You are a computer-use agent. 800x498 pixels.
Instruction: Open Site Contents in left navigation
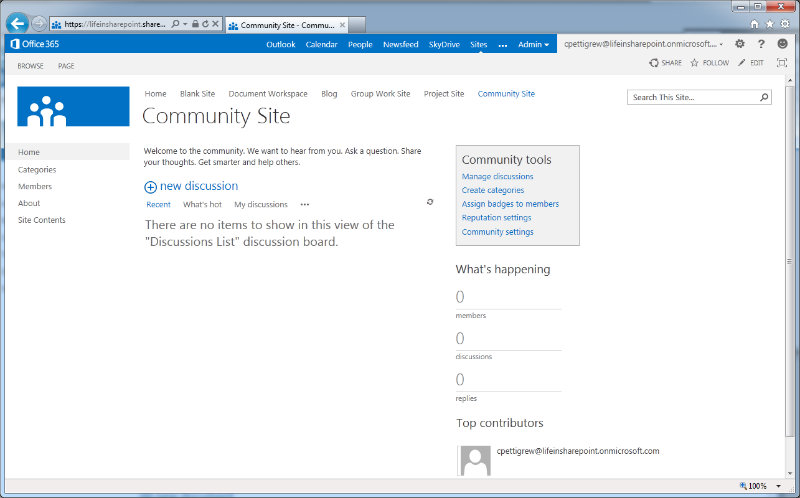tap(41, 220)
